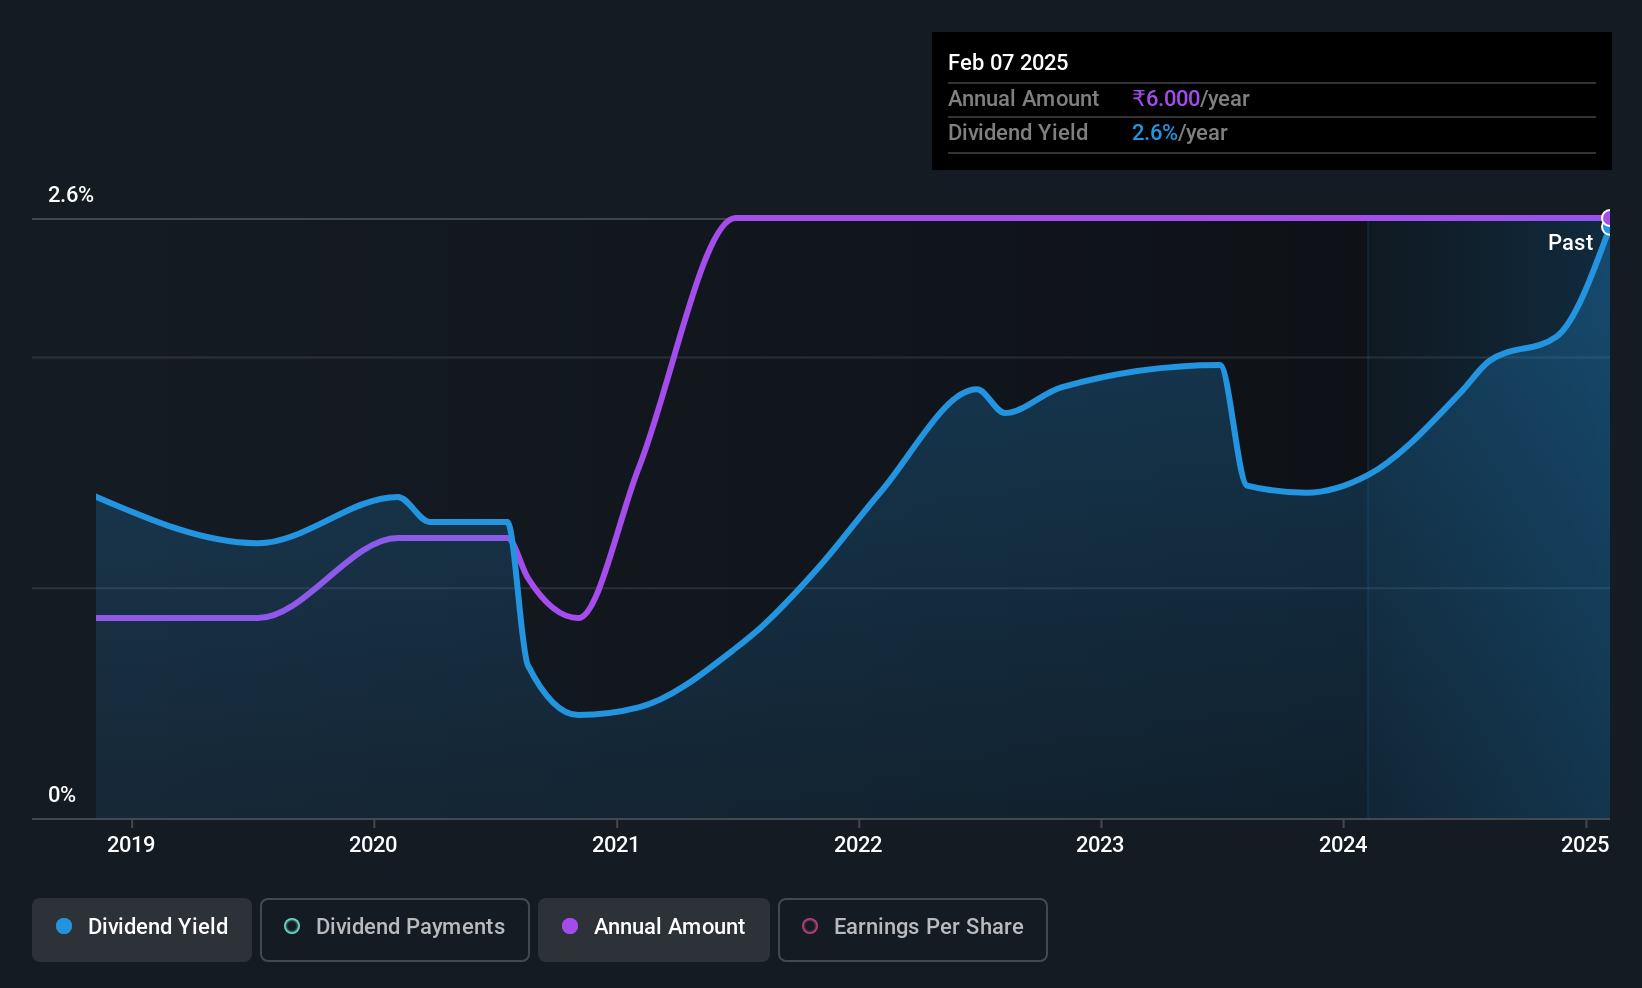Click the purple Annual Amount legend dot
This screenshot has height=988, width=1642.
570,926
